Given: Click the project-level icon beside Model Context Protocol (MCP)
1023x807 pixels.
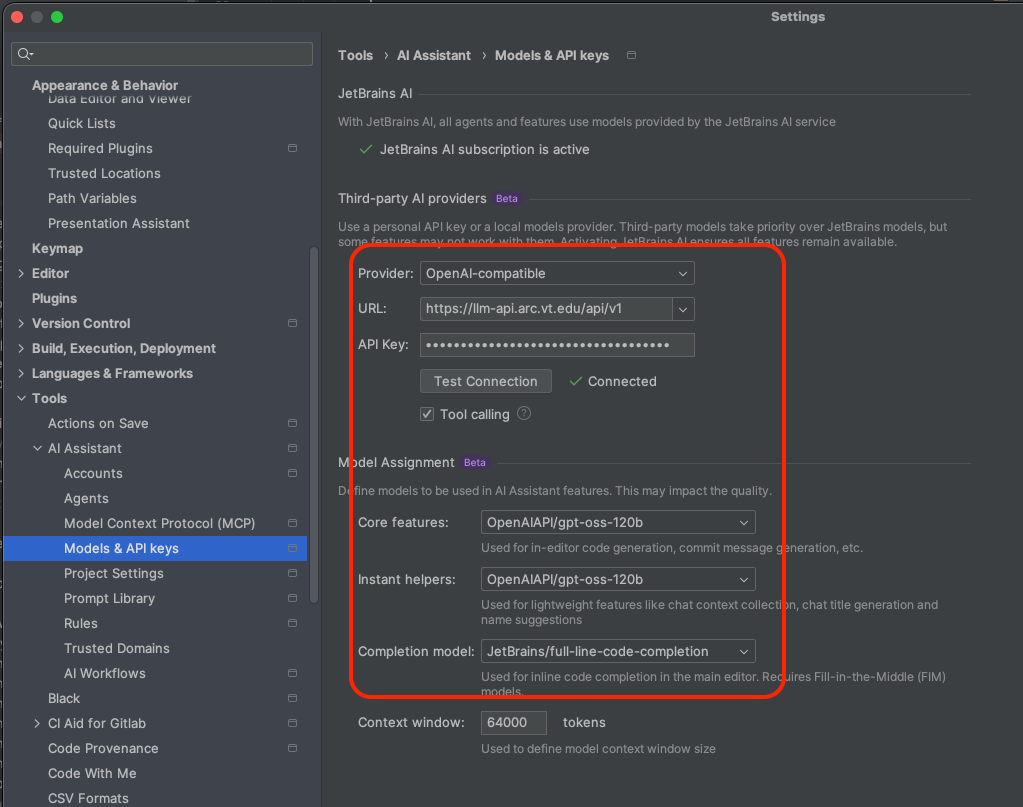Looking at the screenshot, I should point(292,523).
